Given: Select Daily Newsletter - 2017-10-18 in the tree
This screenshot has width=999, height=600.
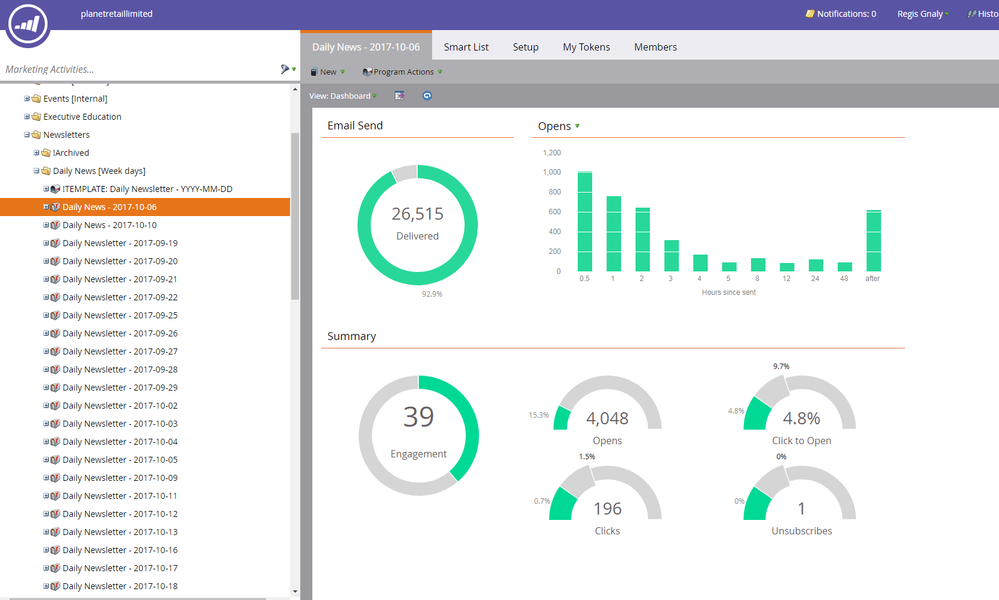Looking at the screenshot, I should coord(120,586).
